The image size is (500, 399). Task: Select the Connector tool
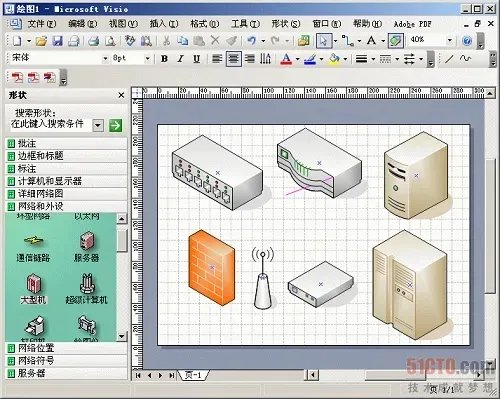[x=349, y=41]
